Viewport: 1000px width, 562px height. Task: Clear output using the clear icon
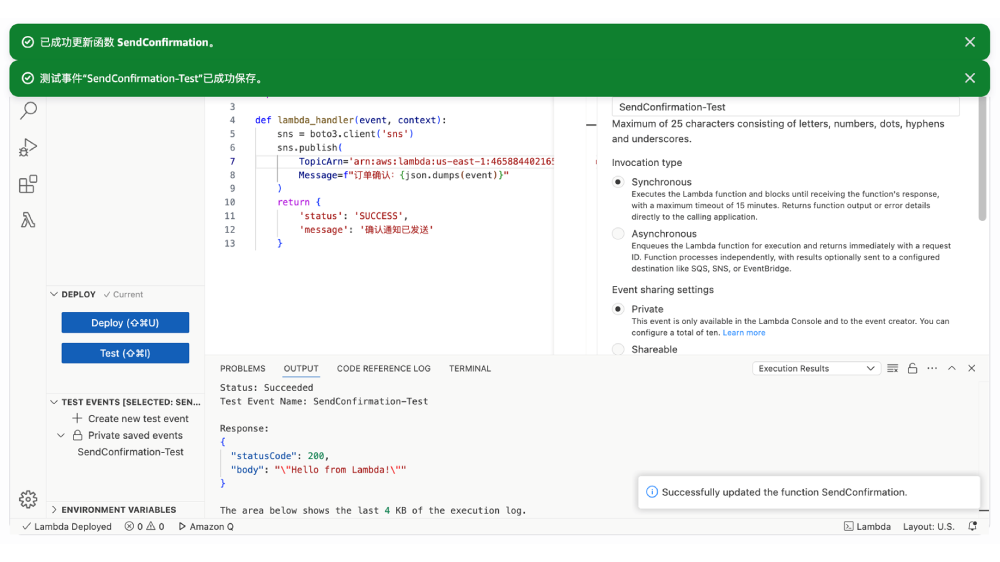[893, 369]
